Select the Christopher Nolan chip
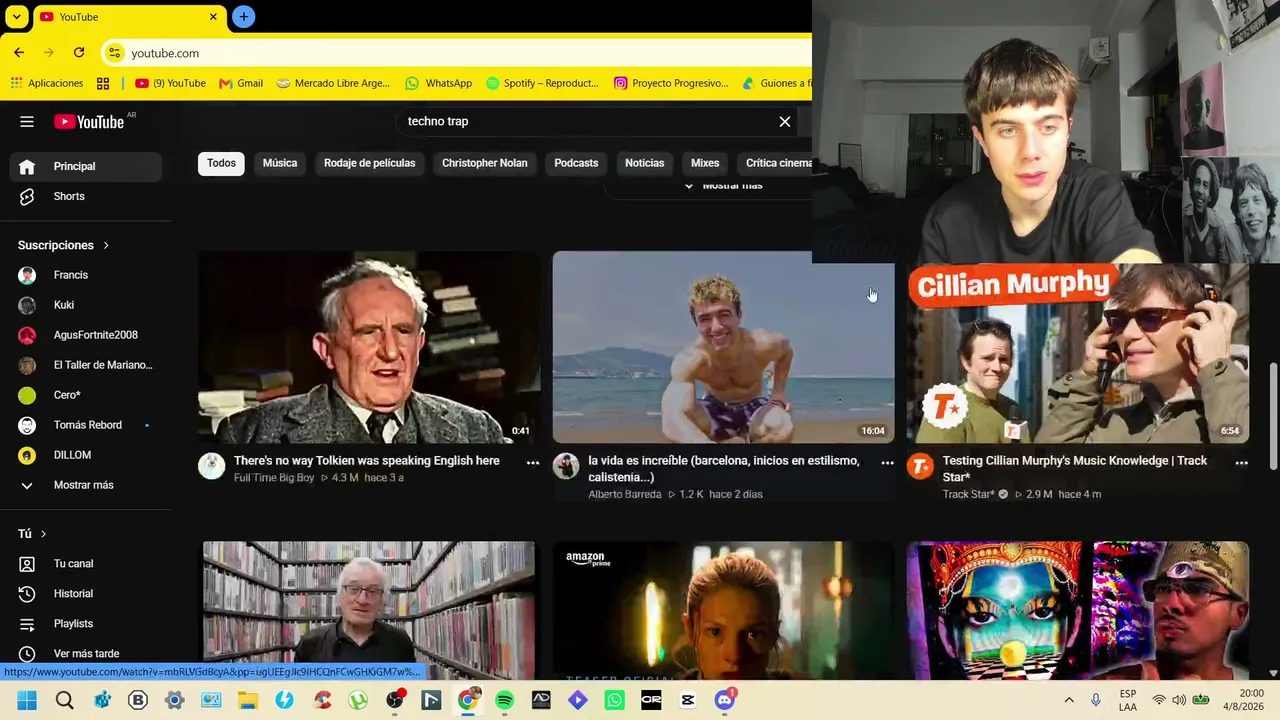Viewport: 1280px width, 720px height. [x=484, y=163]
